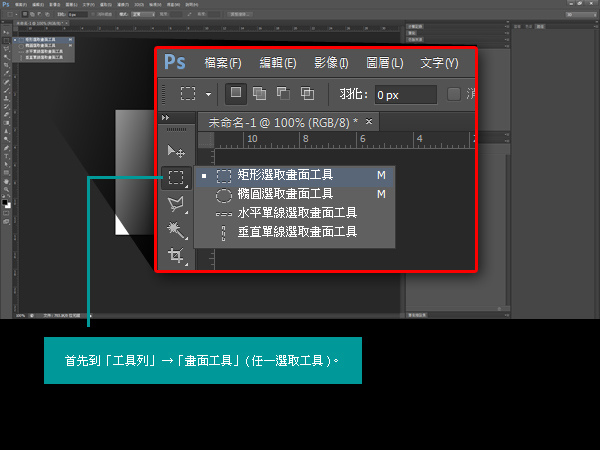Image resolution: width=600 pixels, height=450 pixels.
Task: Click the large Ps logo in enlarged inset
Action: click(174, 62)
